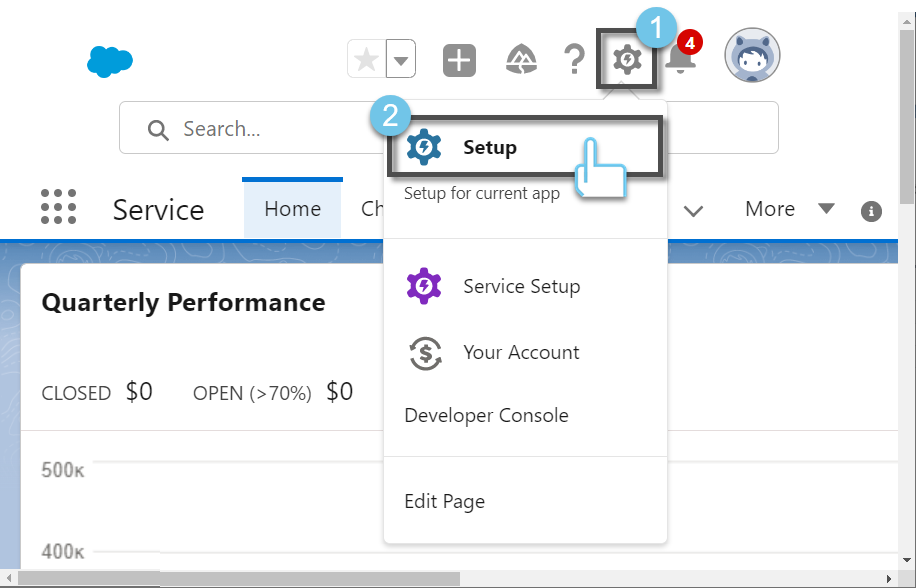Click the vertical scrollbar thumb
916x588 pixels.
pyautogui.click(x=907, y=116)
